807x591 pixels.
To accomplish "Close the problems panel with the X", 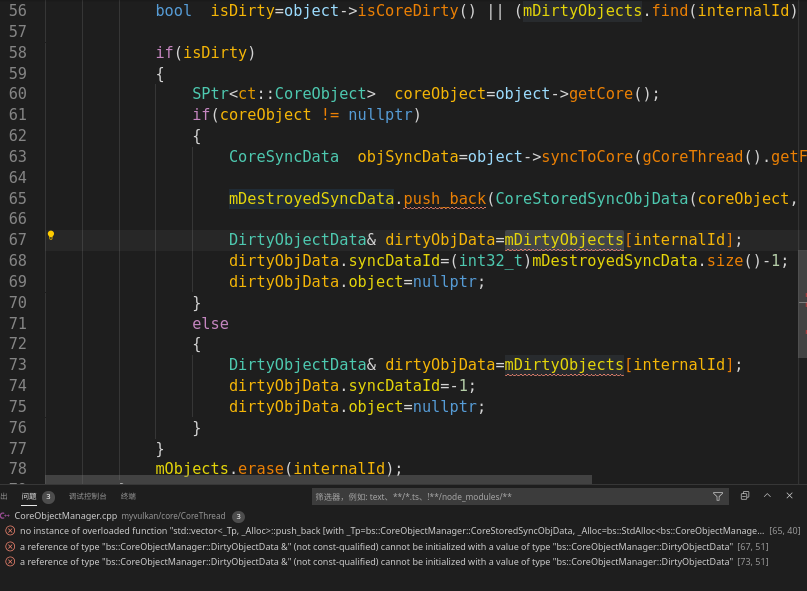I will [x=790, y=496].
